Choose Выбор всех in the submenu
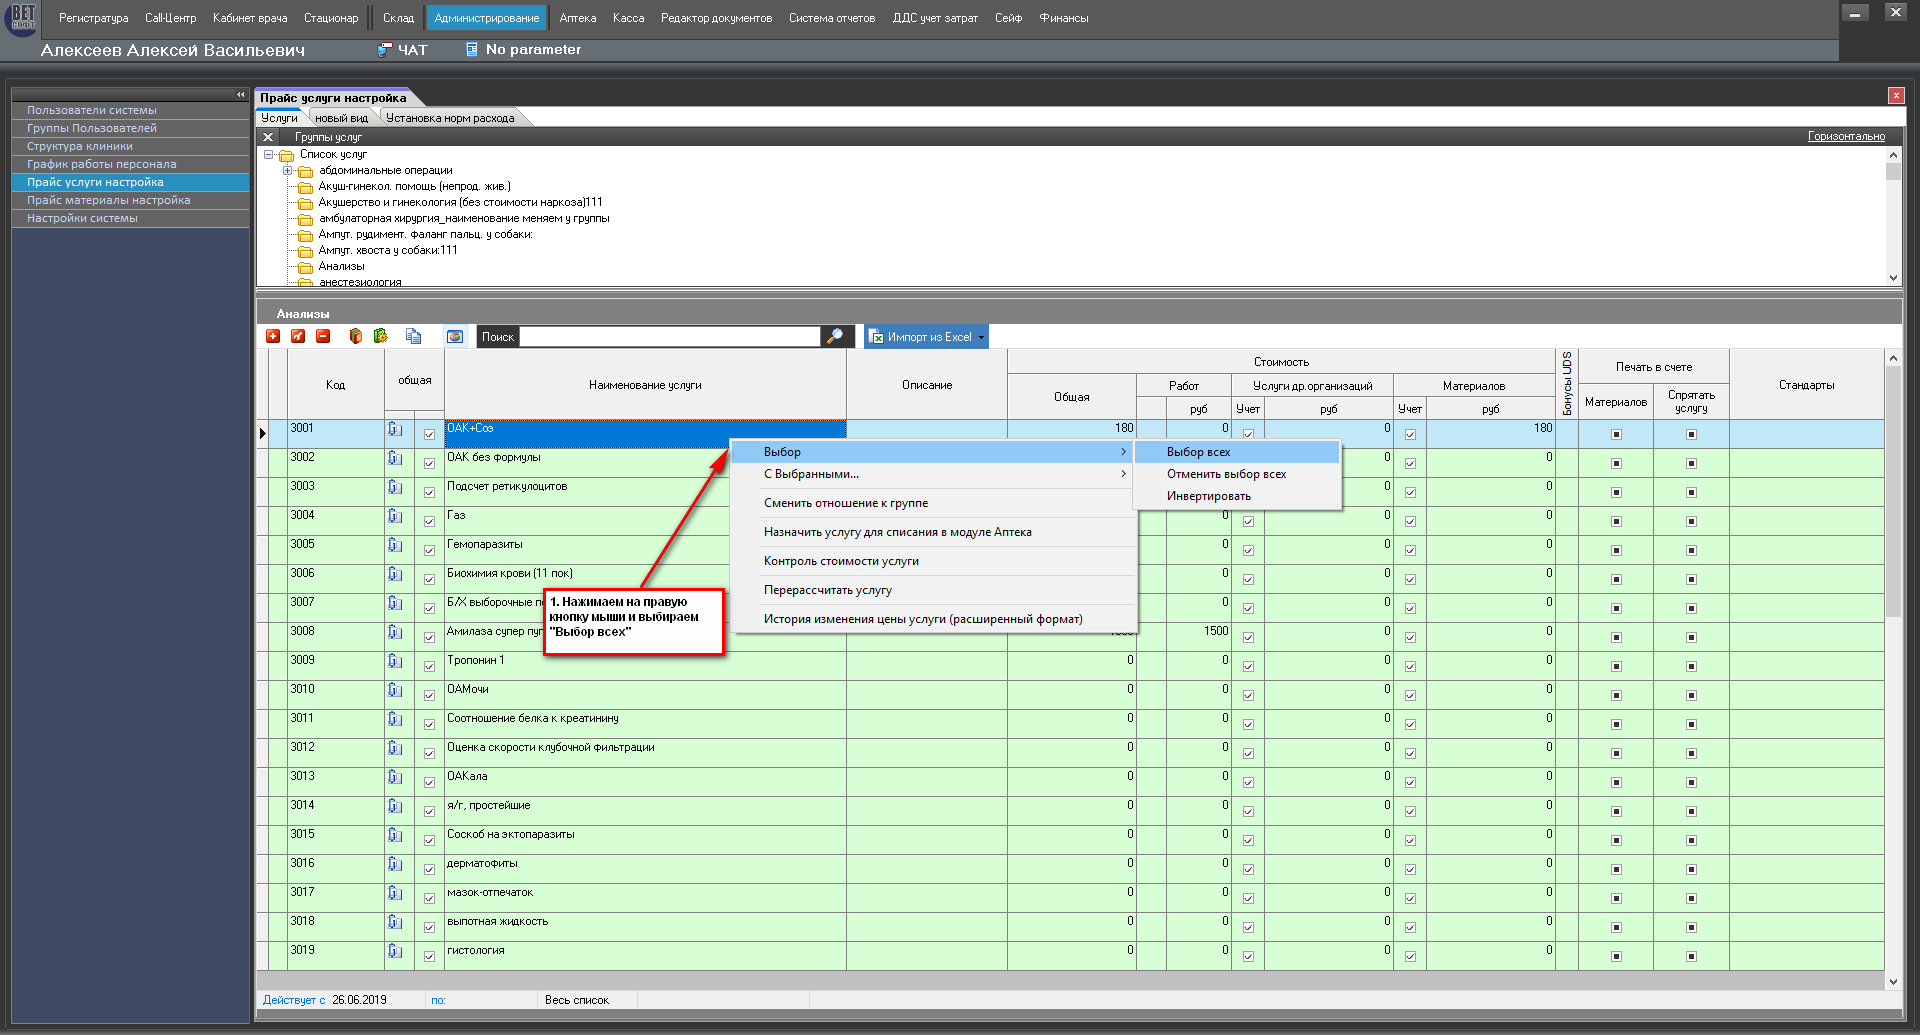 1198,452
